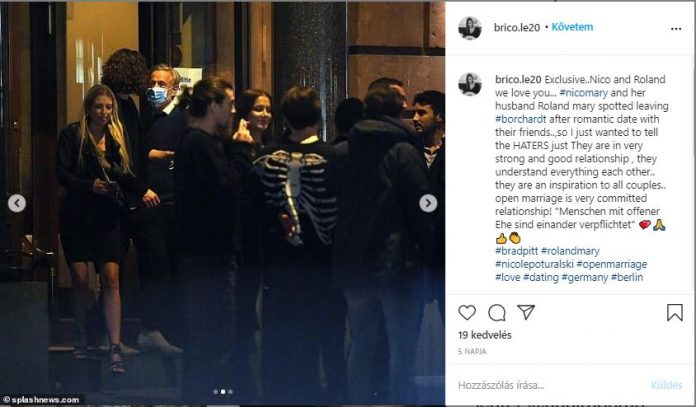Select the third carousel dot indicator
The image size is (696, 407).
[230, 391]
